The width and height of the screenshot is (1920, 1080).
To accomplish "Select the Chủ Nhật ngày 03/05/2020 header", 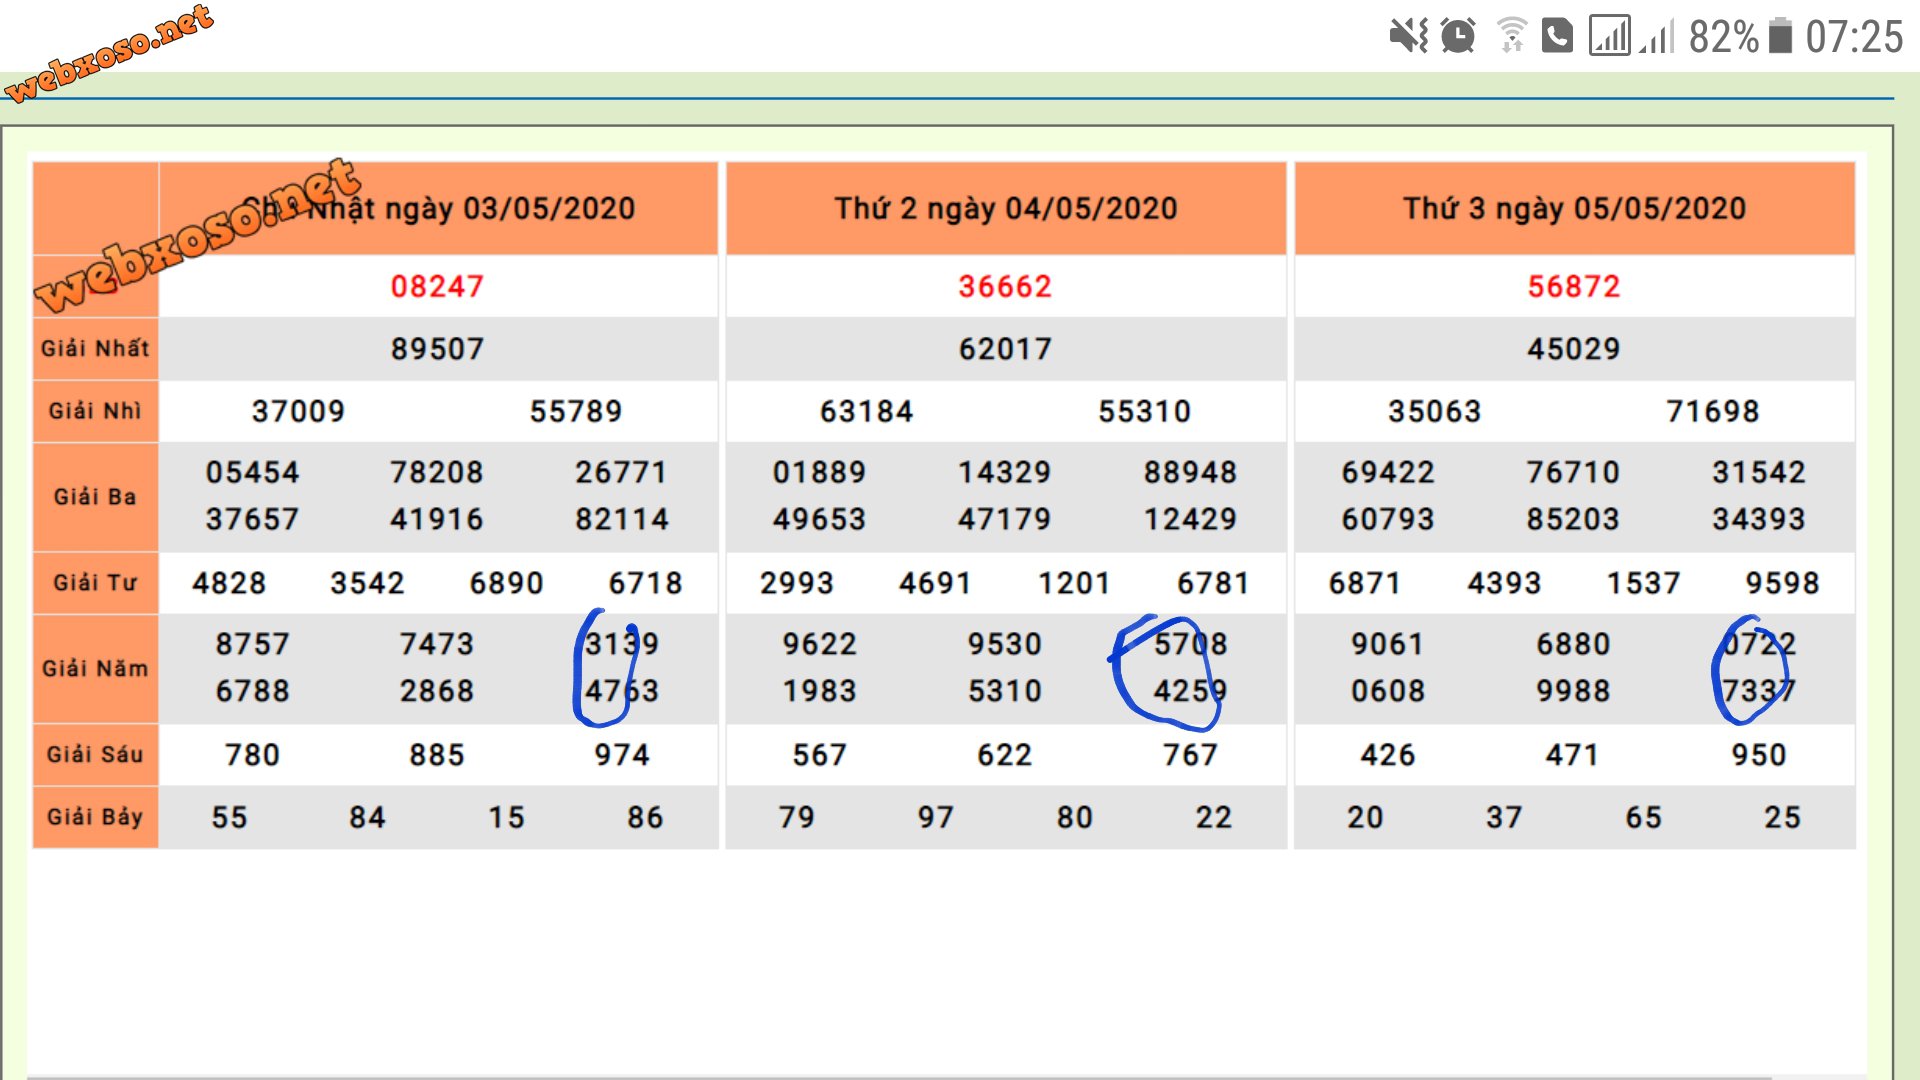I will click(438, 208).
